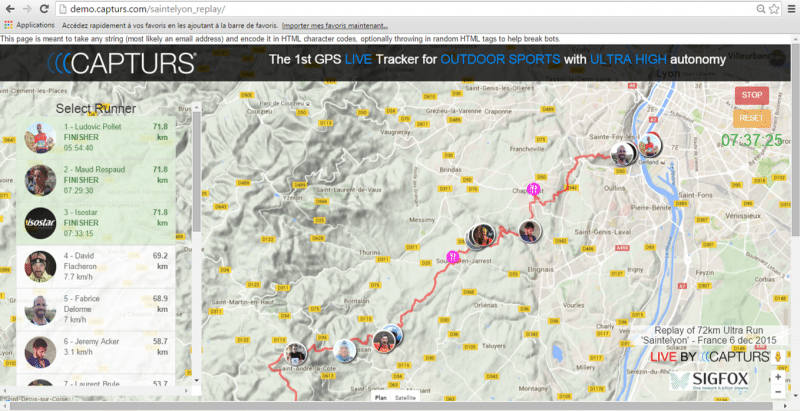Click pink food checkpoint marker near Chaponost
This screenshot has height=411, width=800.
coord(533,189)
